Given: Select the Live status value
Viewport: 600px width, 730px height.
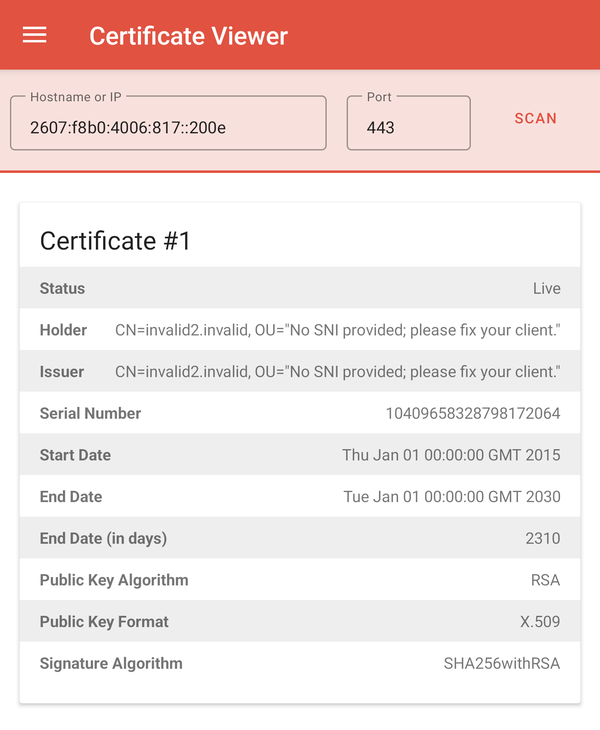Looking at the screenshot, I should coord(546,288).
